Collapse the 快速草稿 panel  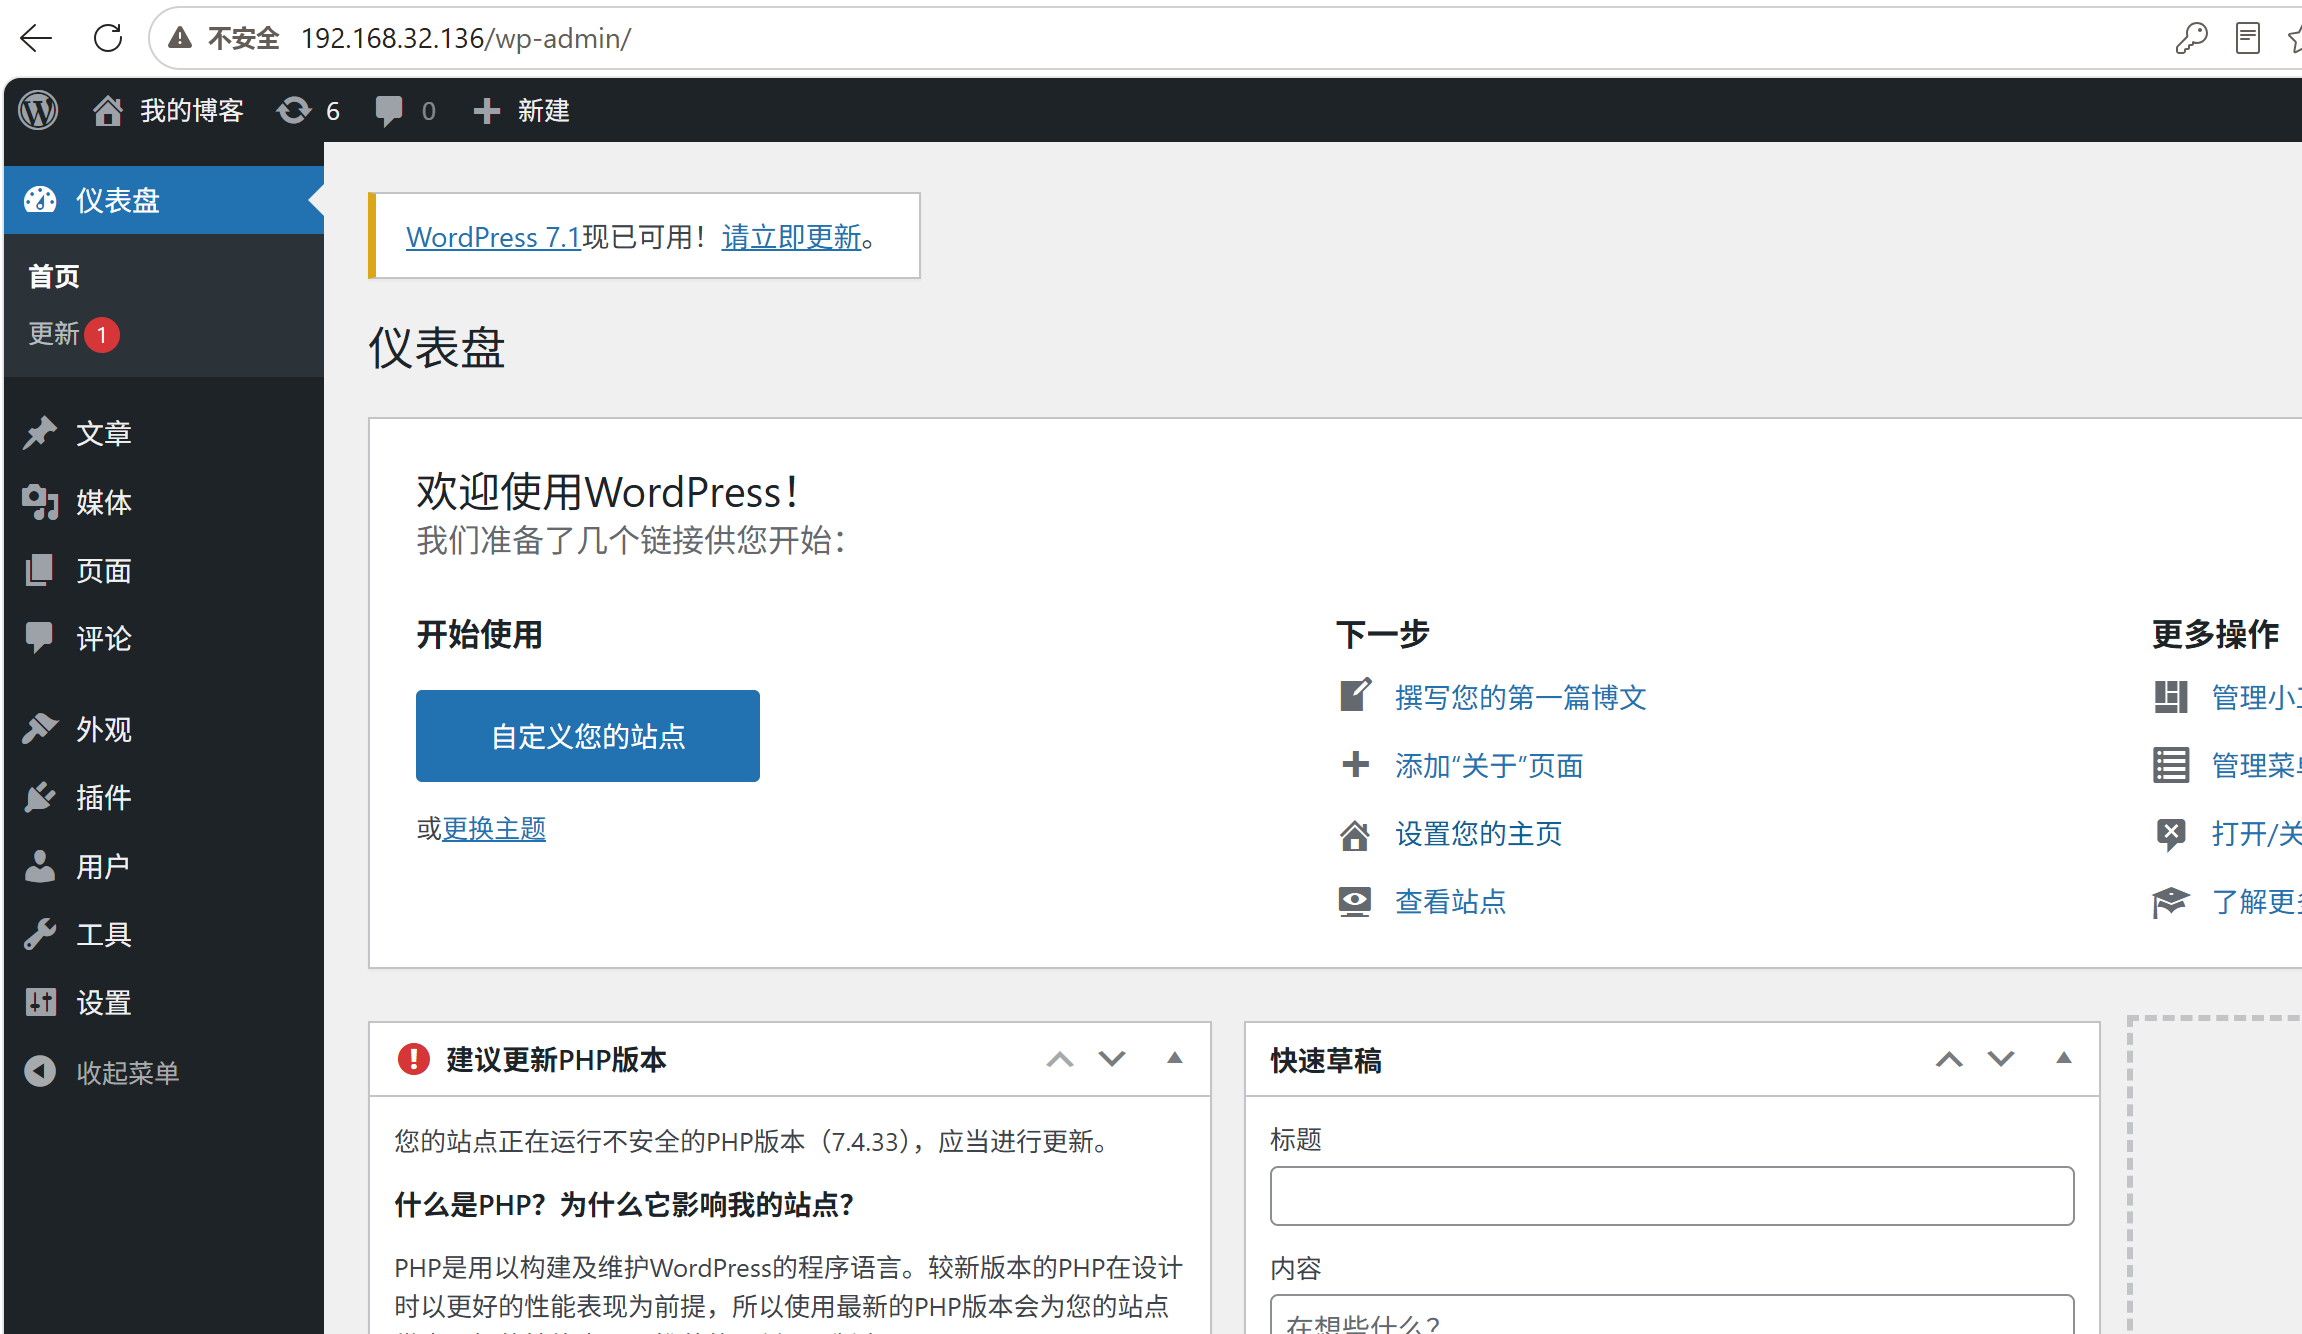[2064, 1058]
